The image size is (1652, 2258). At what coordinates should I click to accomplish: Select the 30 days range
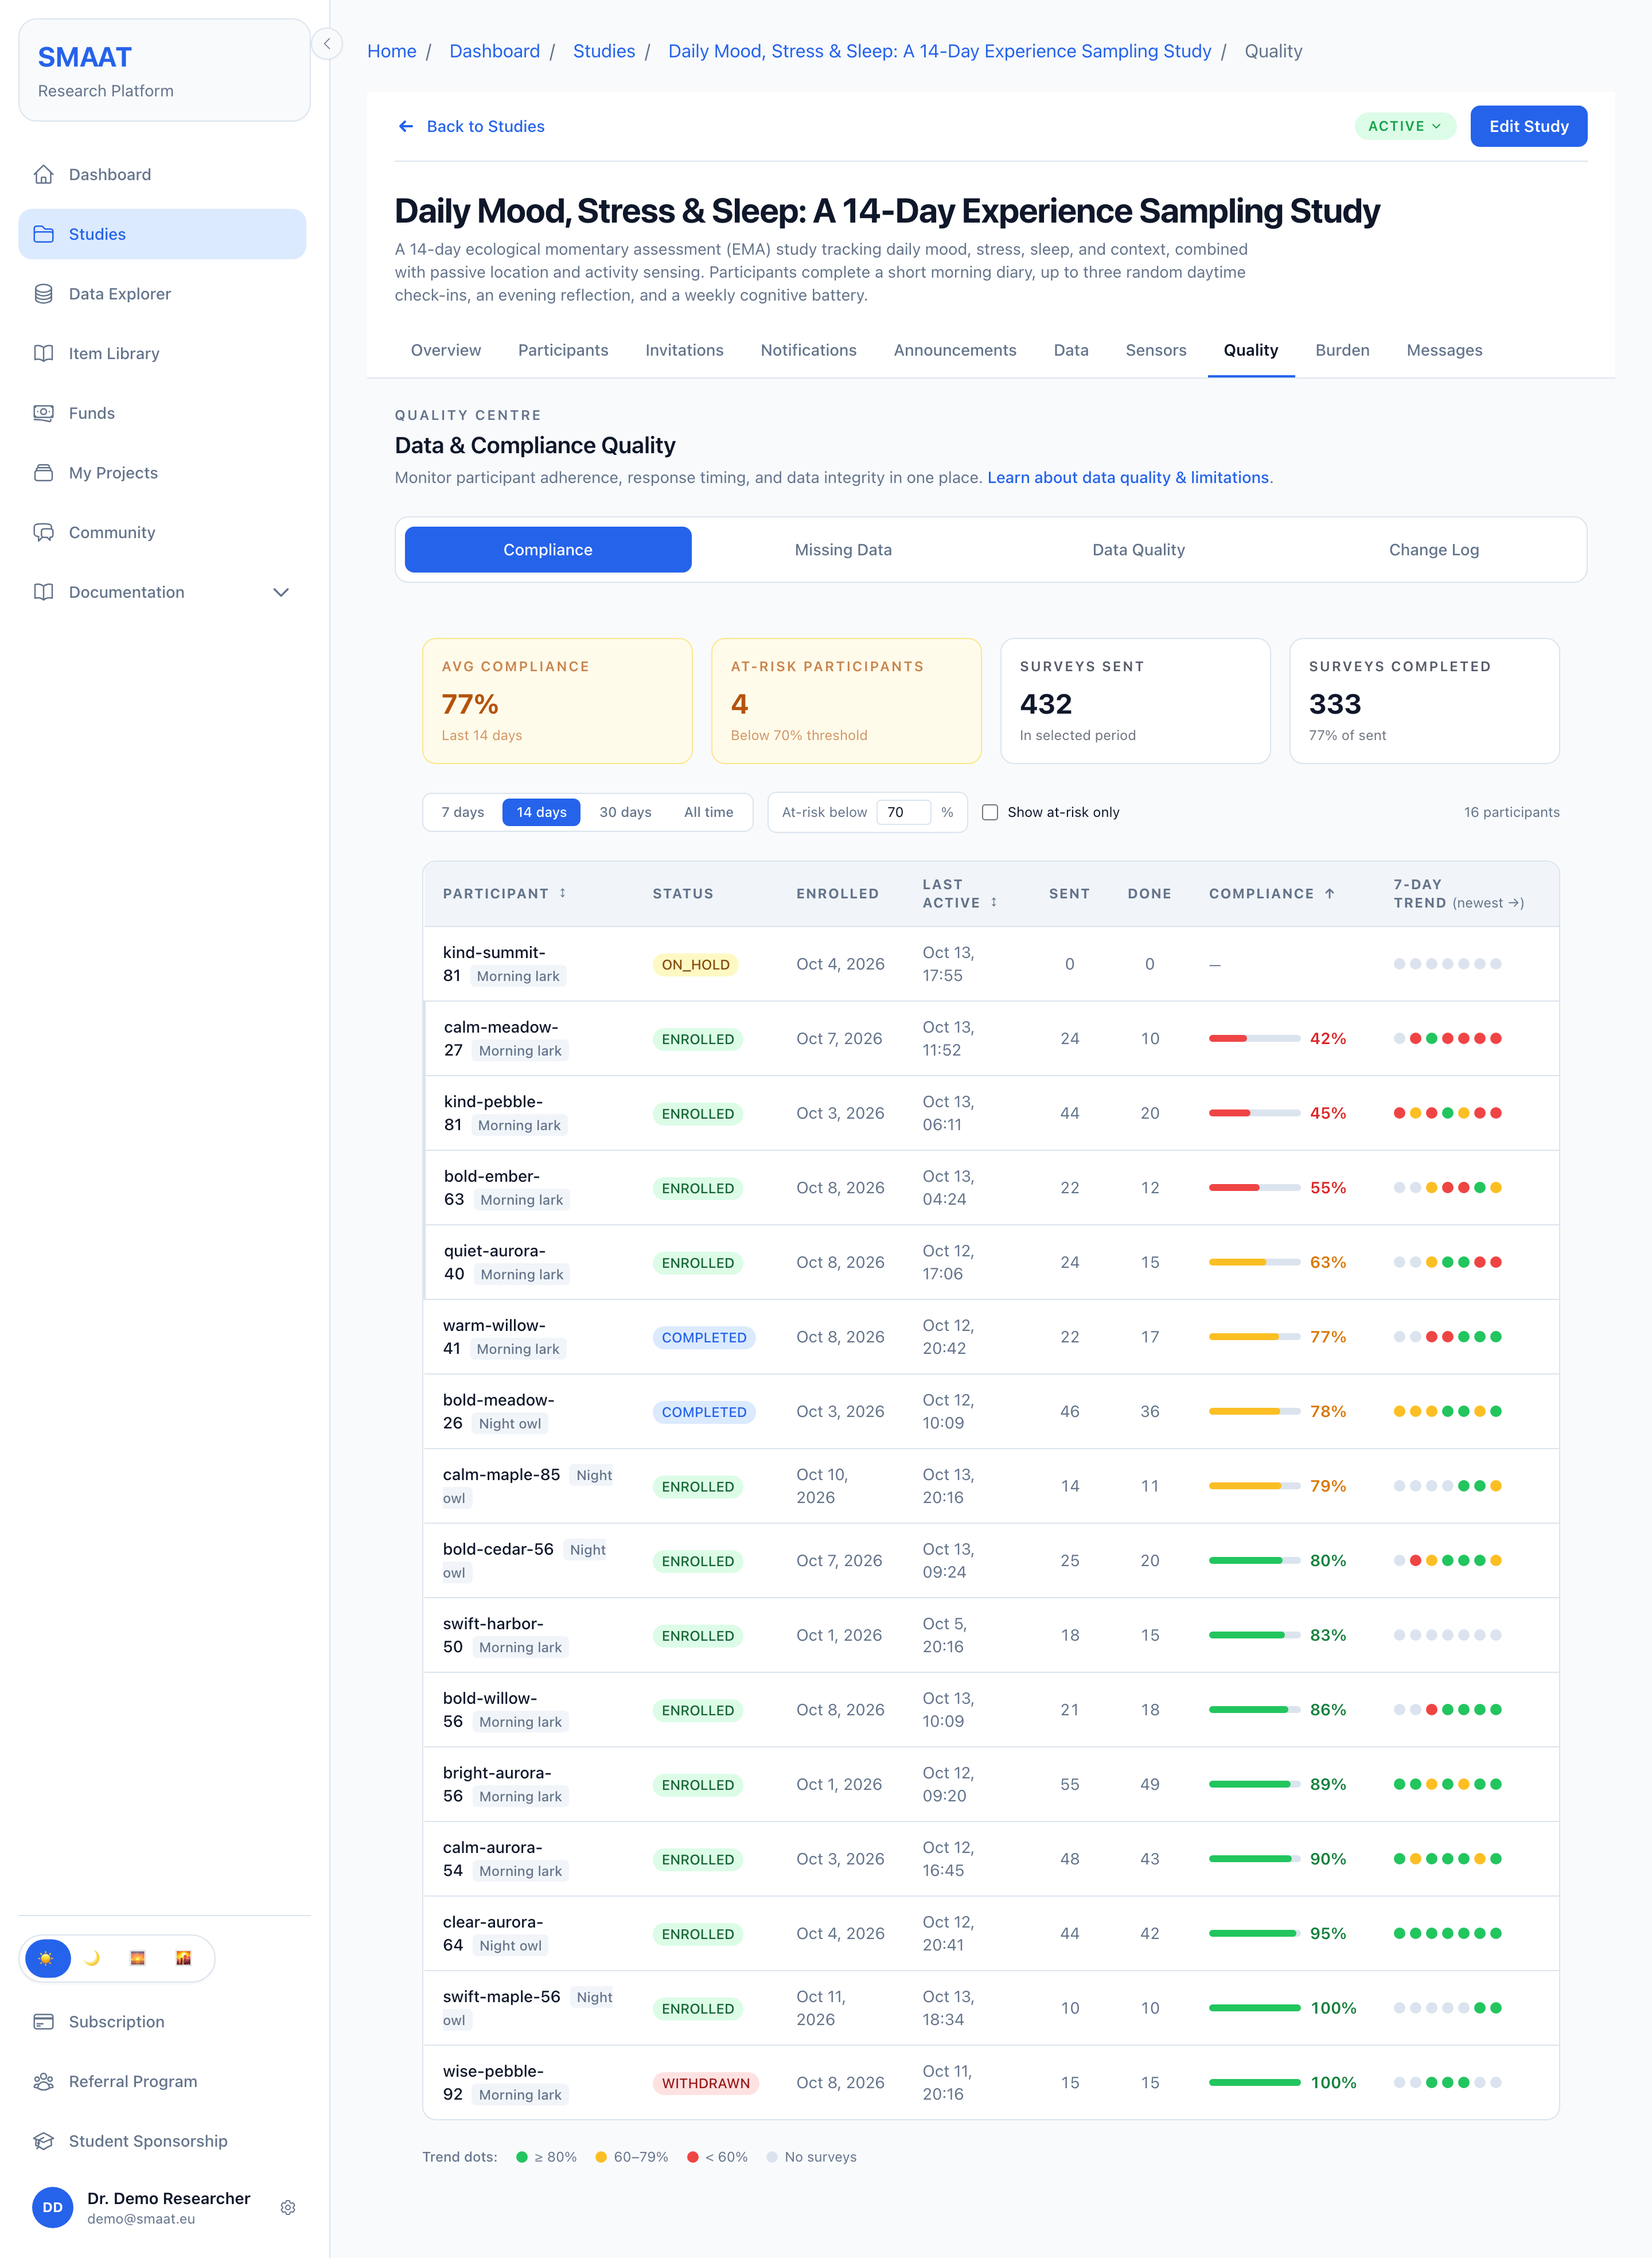pos(625,812)
